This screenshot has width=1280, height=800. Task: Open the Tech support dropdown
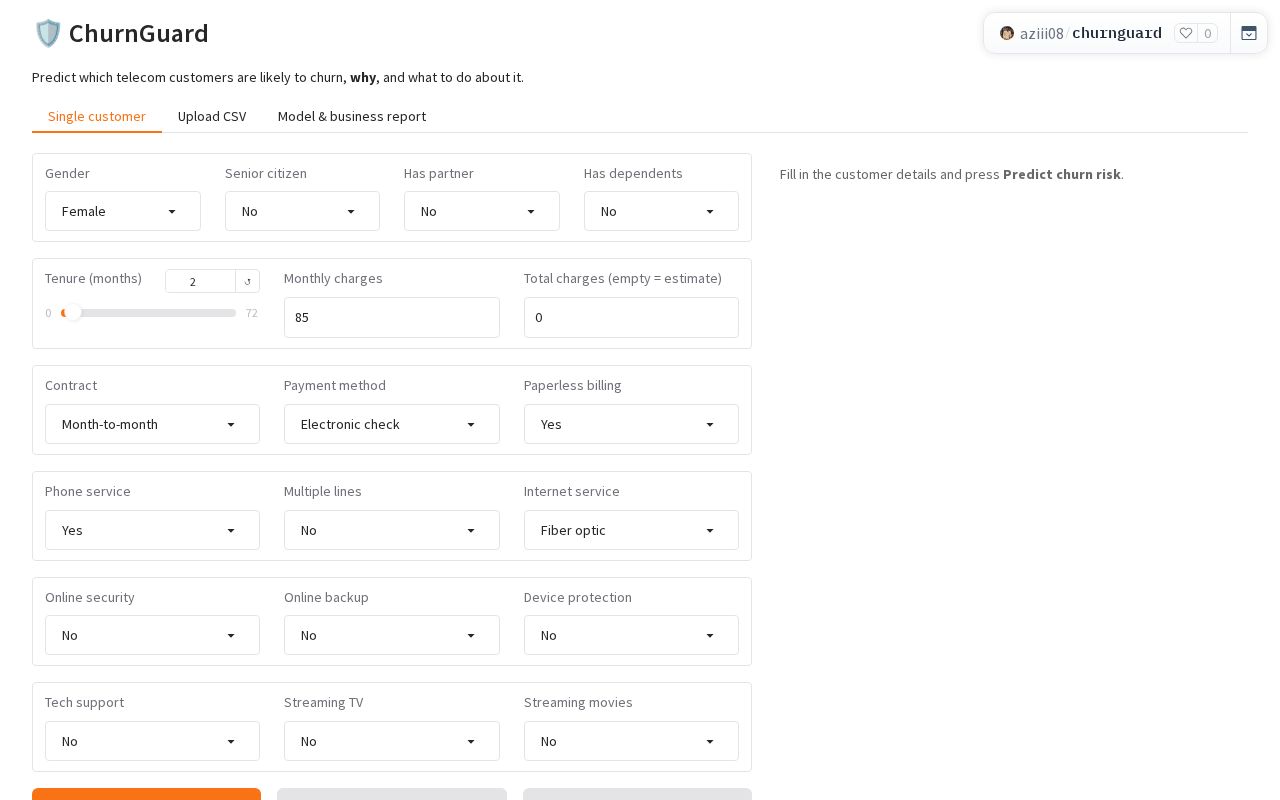152,741
